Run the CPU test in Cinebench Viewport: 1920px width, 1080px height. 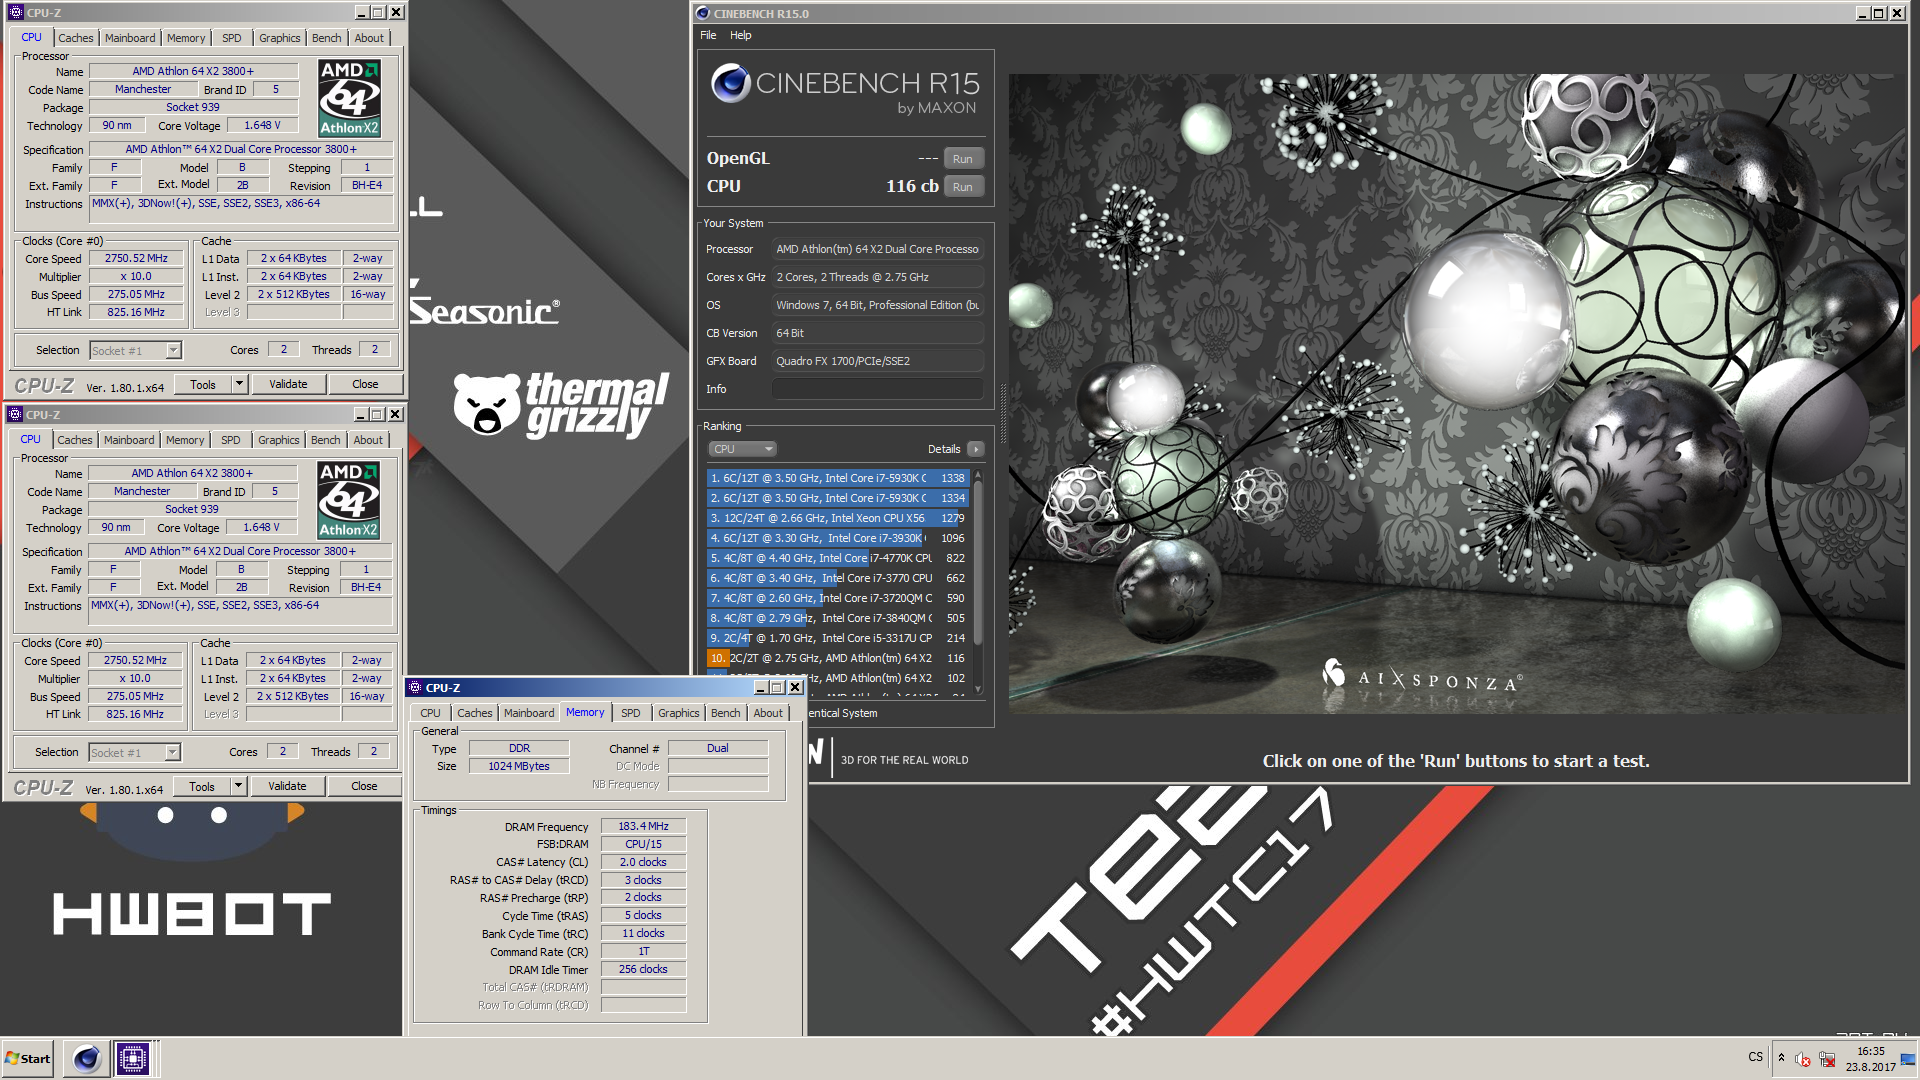click(962, 187)
